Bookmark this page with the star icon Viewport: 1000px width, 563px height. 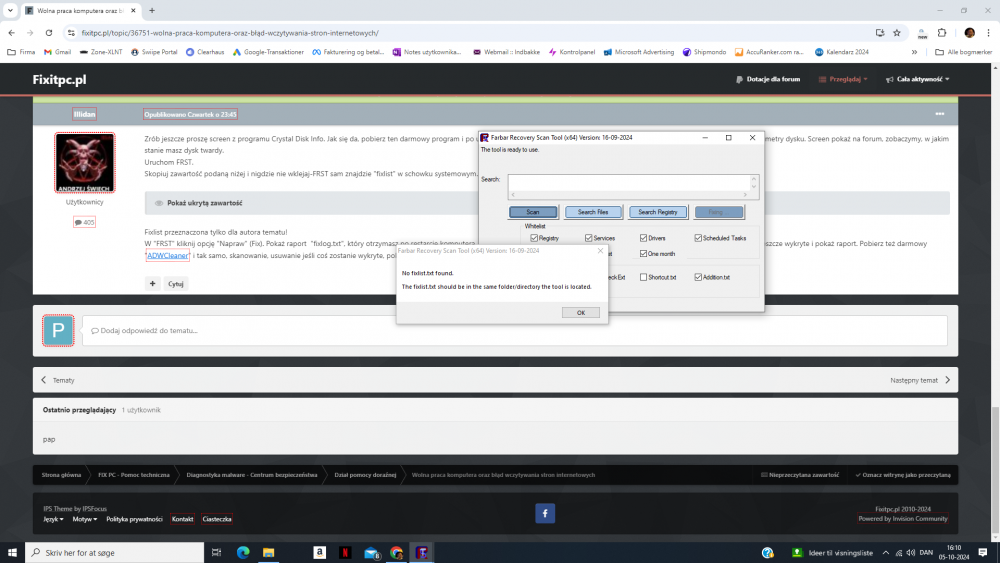click(897, 32)
